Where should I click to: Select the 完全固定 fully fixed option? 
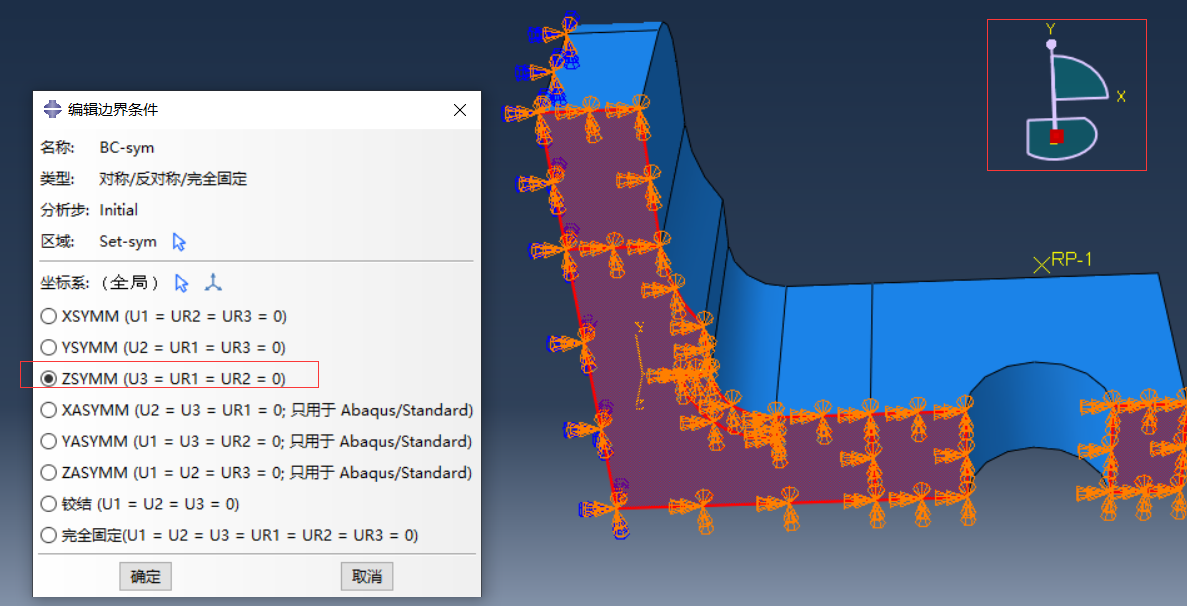pos(48,535)
